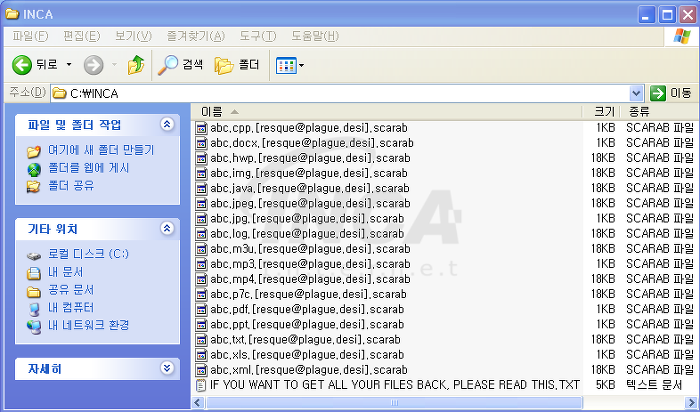Click the local disk (C:) drive icon

(x=33, y=255)
